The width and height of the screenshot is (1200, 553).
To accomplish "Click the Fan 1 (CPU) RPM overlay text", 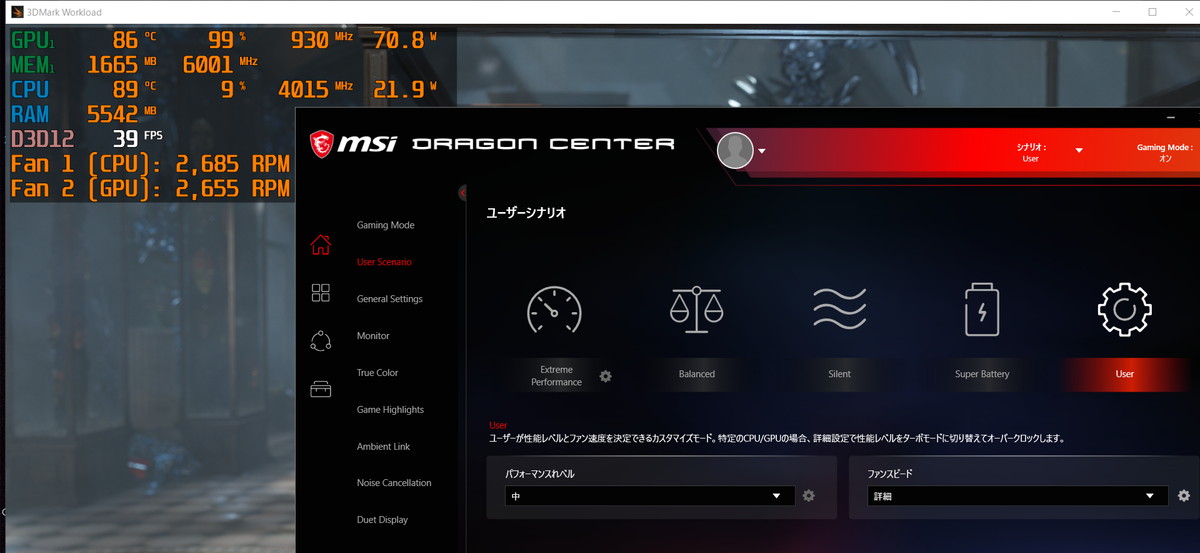I will coord(150,164).
